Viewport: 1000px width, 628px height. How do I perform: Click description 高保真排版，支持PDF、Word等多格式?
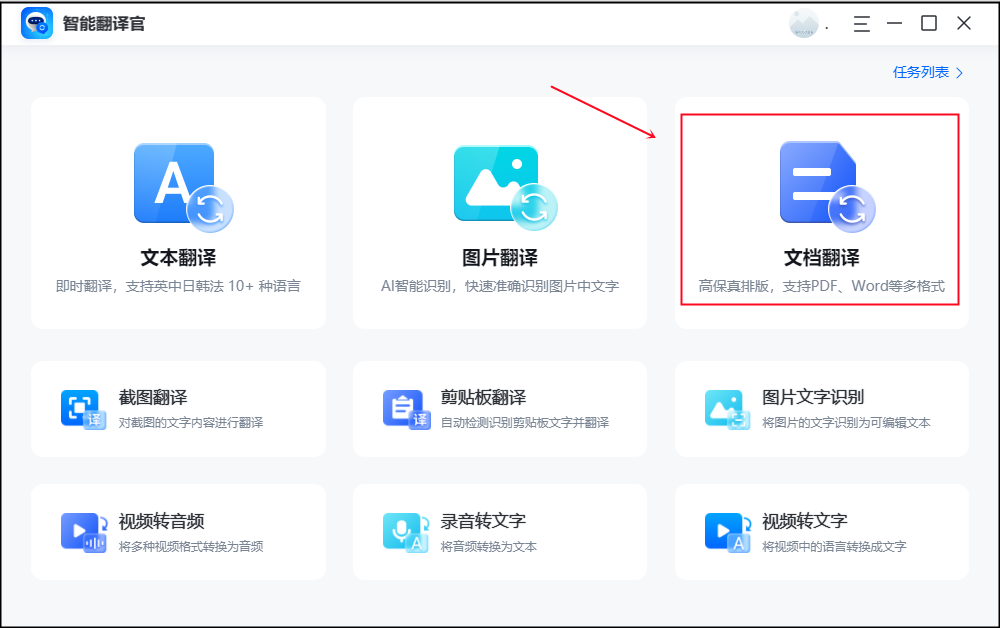coord(821,286)
